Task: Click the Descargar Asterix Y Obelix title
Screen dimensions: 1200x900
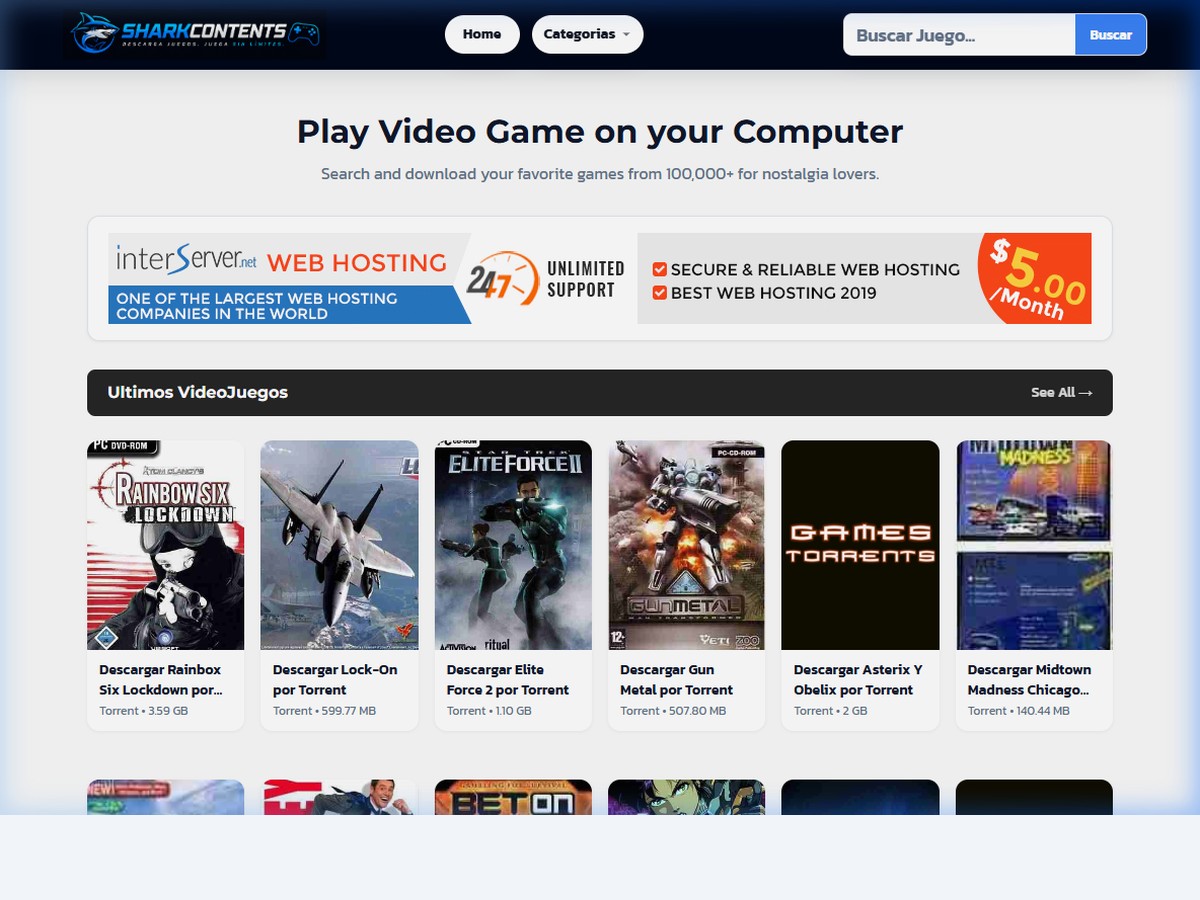Action: click(858, 680)
